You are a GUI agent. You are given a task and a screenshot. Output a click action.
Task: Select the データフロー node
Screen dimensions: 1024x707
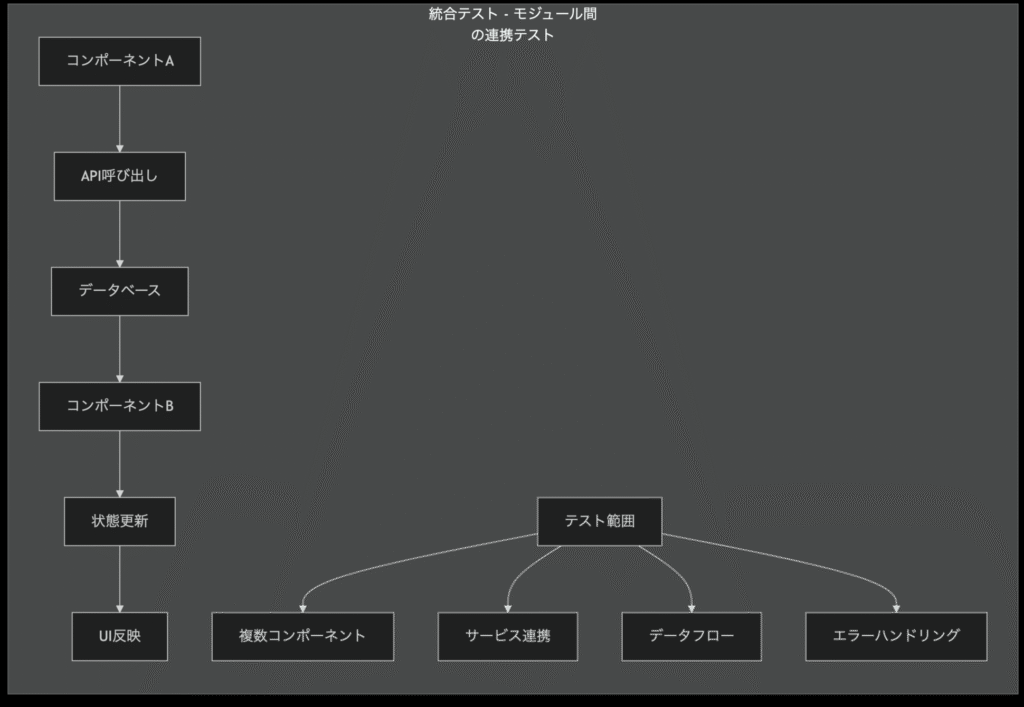pyautogui.click(x=691, y=636)
